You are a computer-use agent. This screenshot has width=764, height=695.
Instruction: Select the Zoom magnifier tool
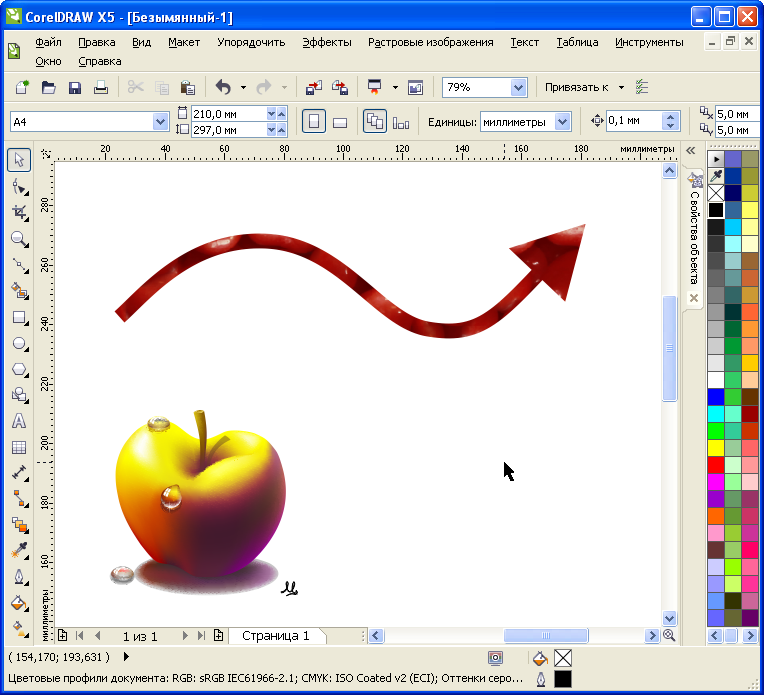[19, 239]
